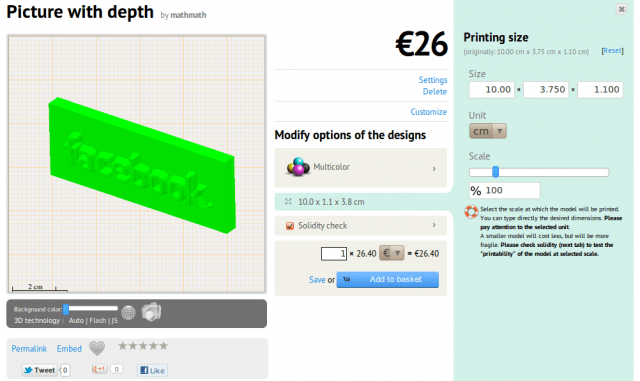Screen dimensions: 640x381
Task: Click the Google +1 button
Action: point(99,369)
